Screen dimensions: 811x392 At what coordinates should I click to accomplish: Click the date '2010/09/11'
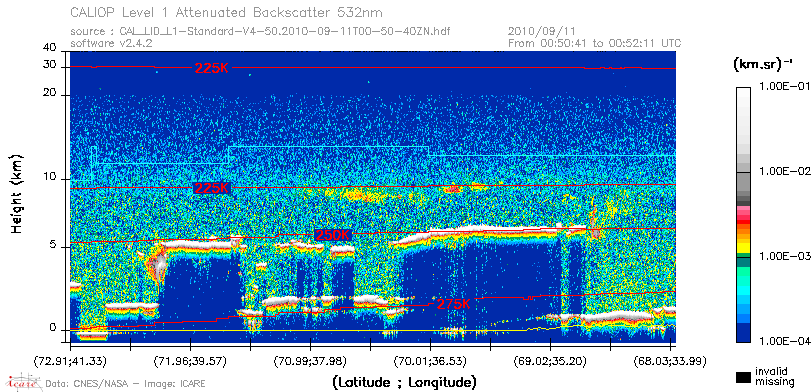pos(542,32)
